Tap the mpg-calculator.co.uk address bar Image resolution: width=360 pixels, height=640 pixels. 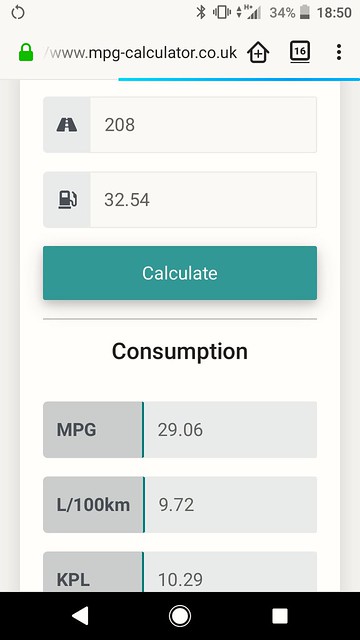click(140, 53)
